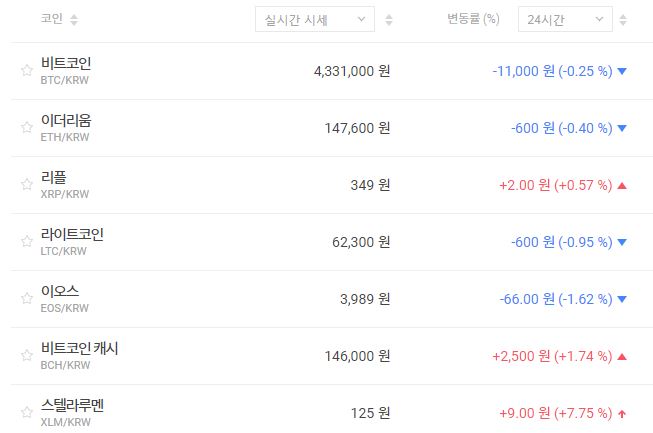Screen dimensions: 653x433
Task: Sort by coin name arrows icon
Action: pos(75,20)
